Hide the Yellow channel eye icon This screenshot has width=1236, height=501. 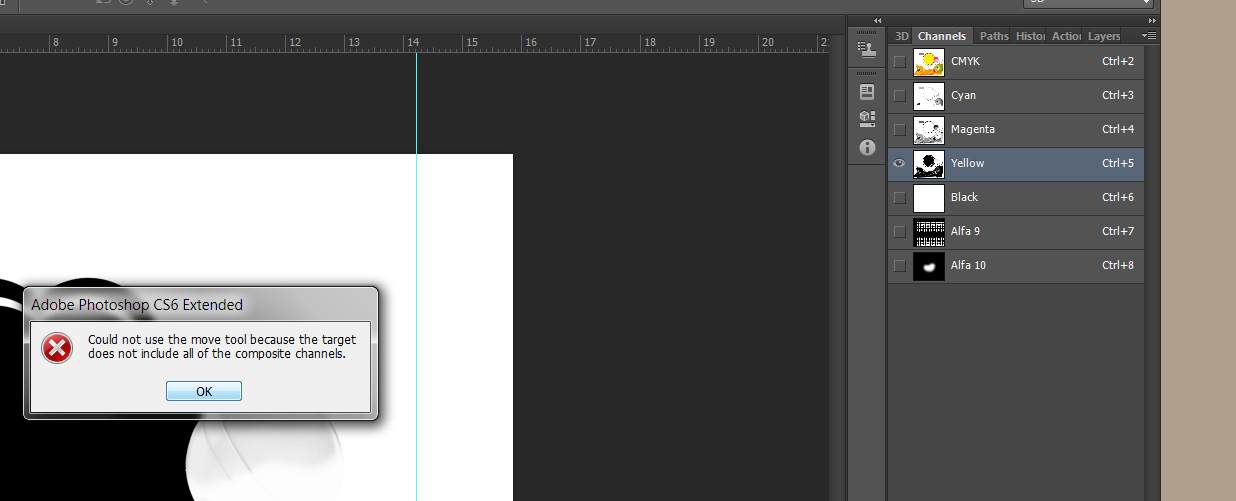click(899, 163)
